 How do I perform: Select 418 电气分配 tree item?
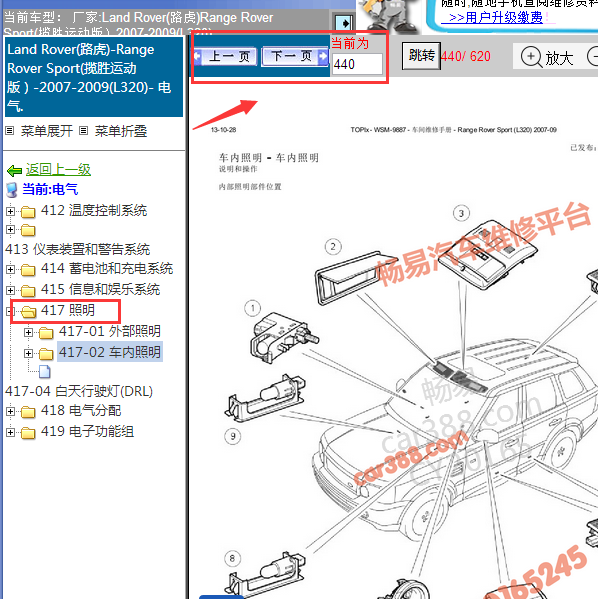click(x=81, y=411)
